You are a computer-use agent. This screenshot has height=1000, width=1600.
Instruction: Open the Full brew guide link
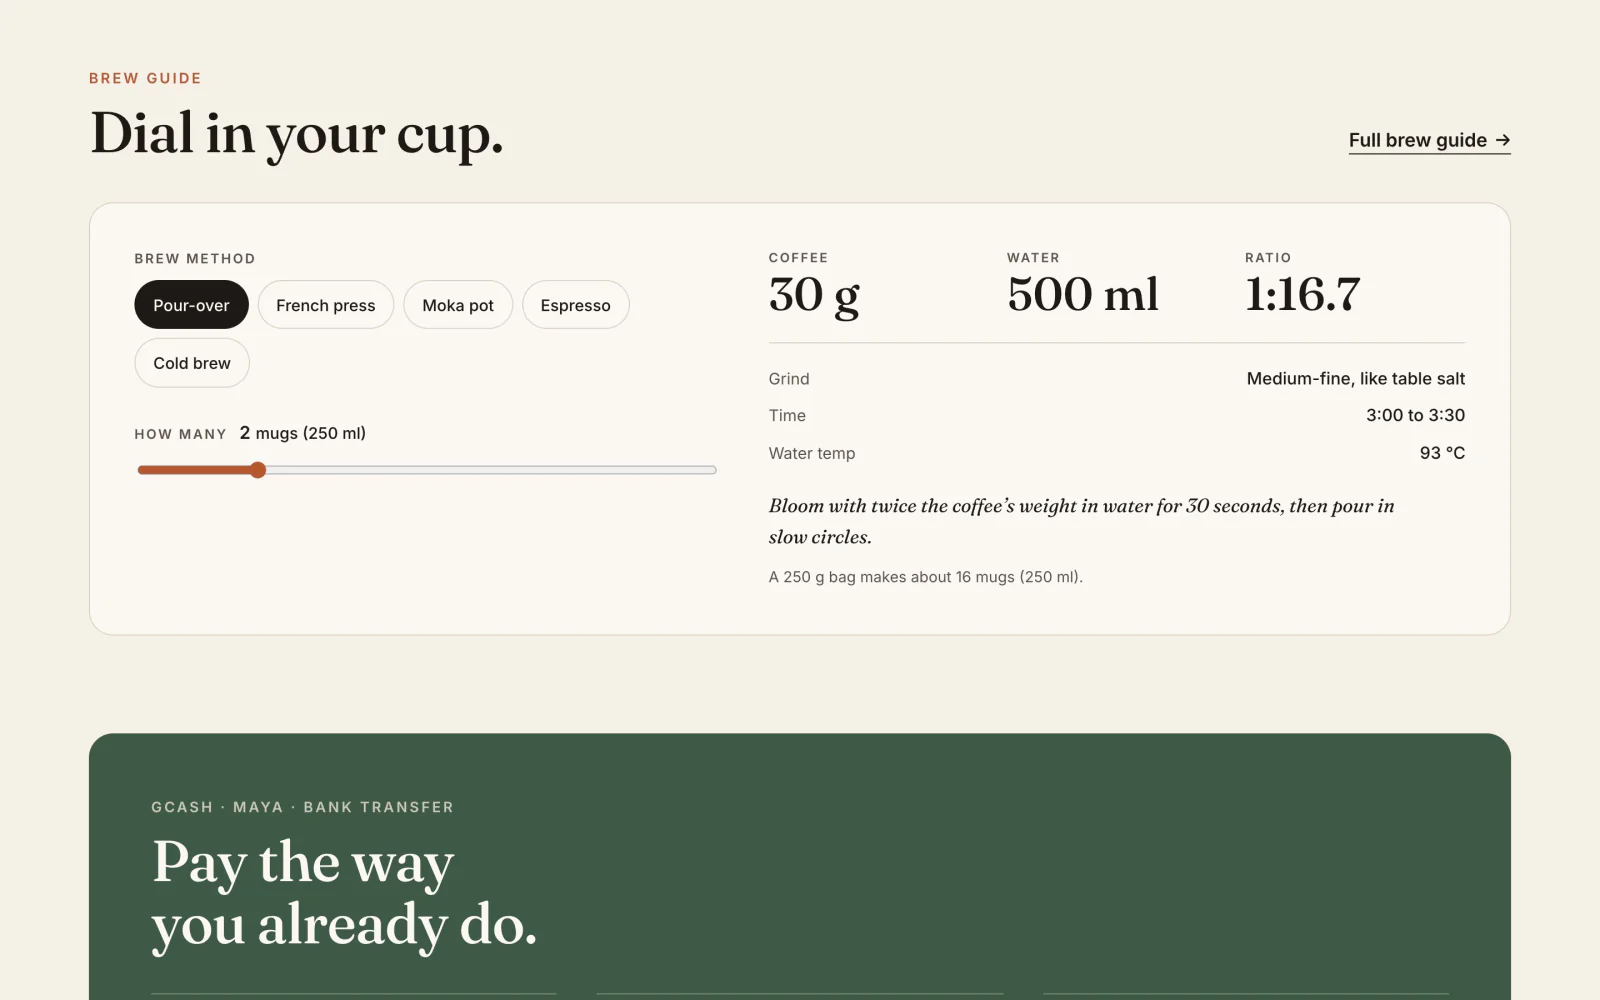click(x=1429, y=141)
